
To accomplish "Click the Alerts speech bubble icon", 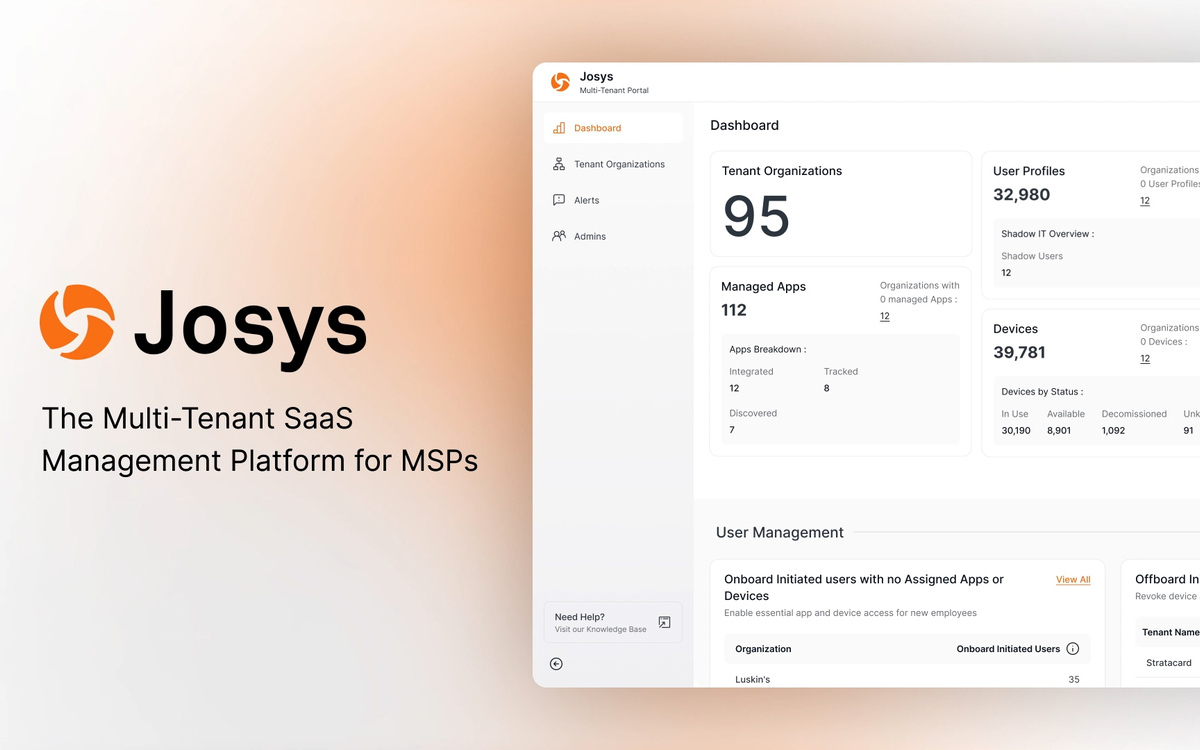I will (559, 200).
